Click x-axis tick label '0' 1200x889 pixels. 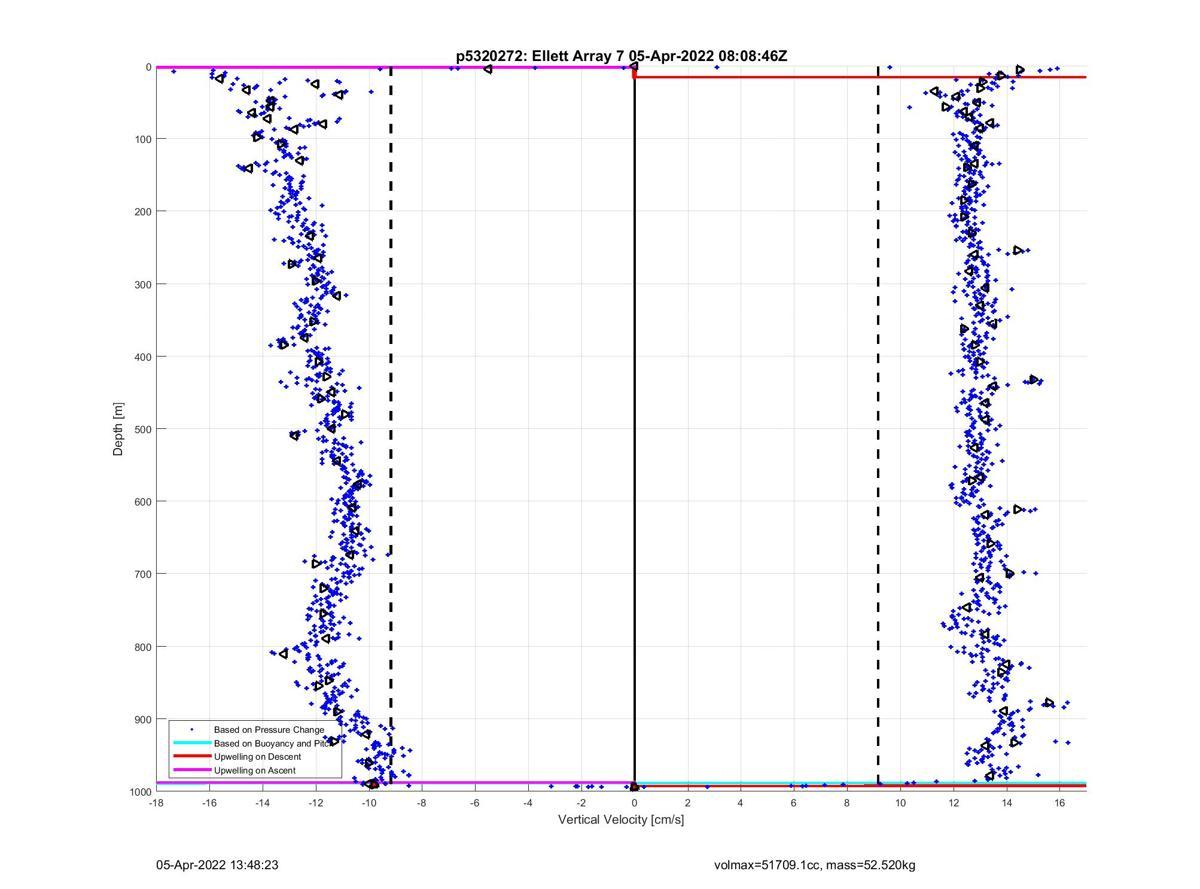(x=634, y=802)
